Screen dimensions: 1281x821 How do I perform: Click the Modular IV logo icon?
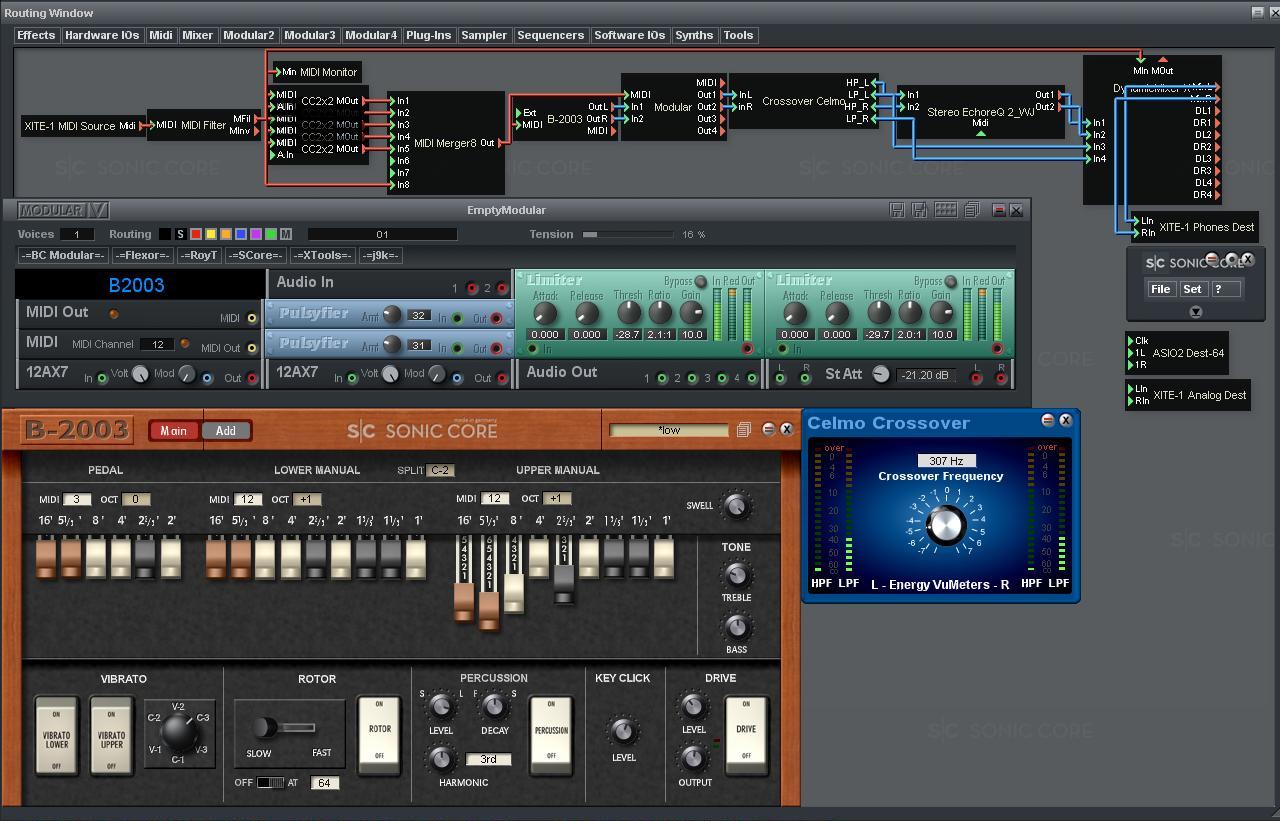click(63, 210)
